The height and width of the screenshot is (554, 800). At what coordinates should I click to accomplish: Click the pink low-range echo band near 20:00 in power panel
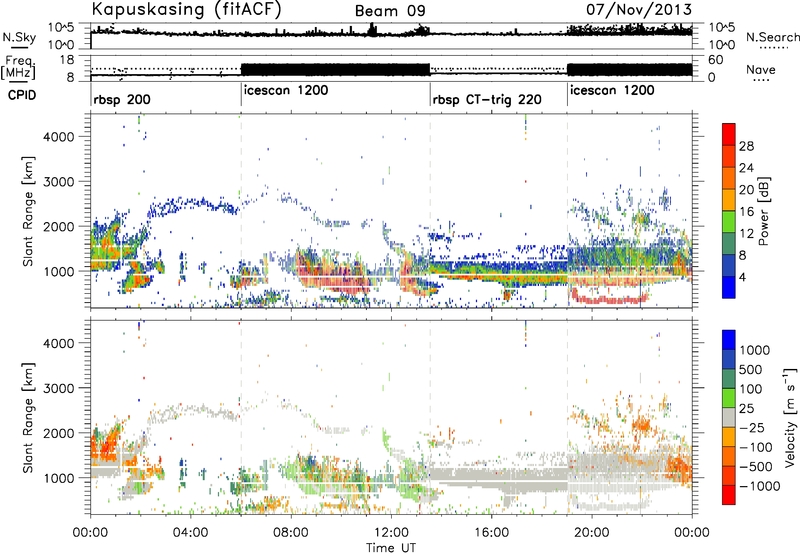[610, 297]
